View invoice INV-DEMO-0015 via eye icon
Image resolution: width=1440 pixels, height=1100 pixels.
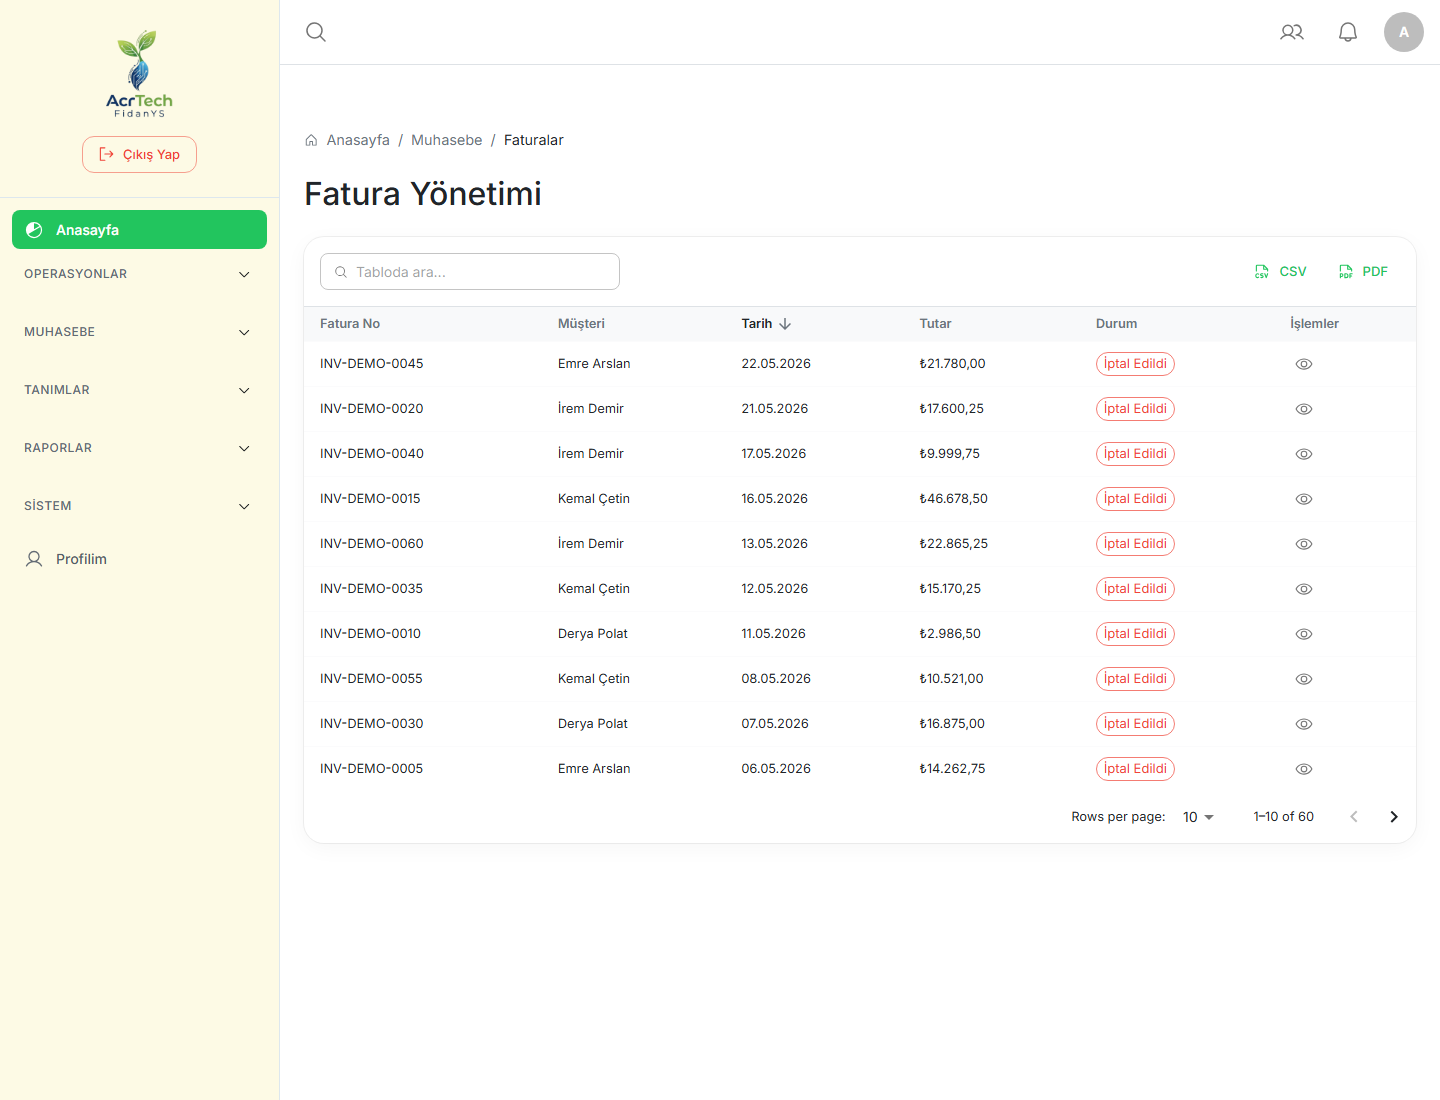(x=1304, y=499)
